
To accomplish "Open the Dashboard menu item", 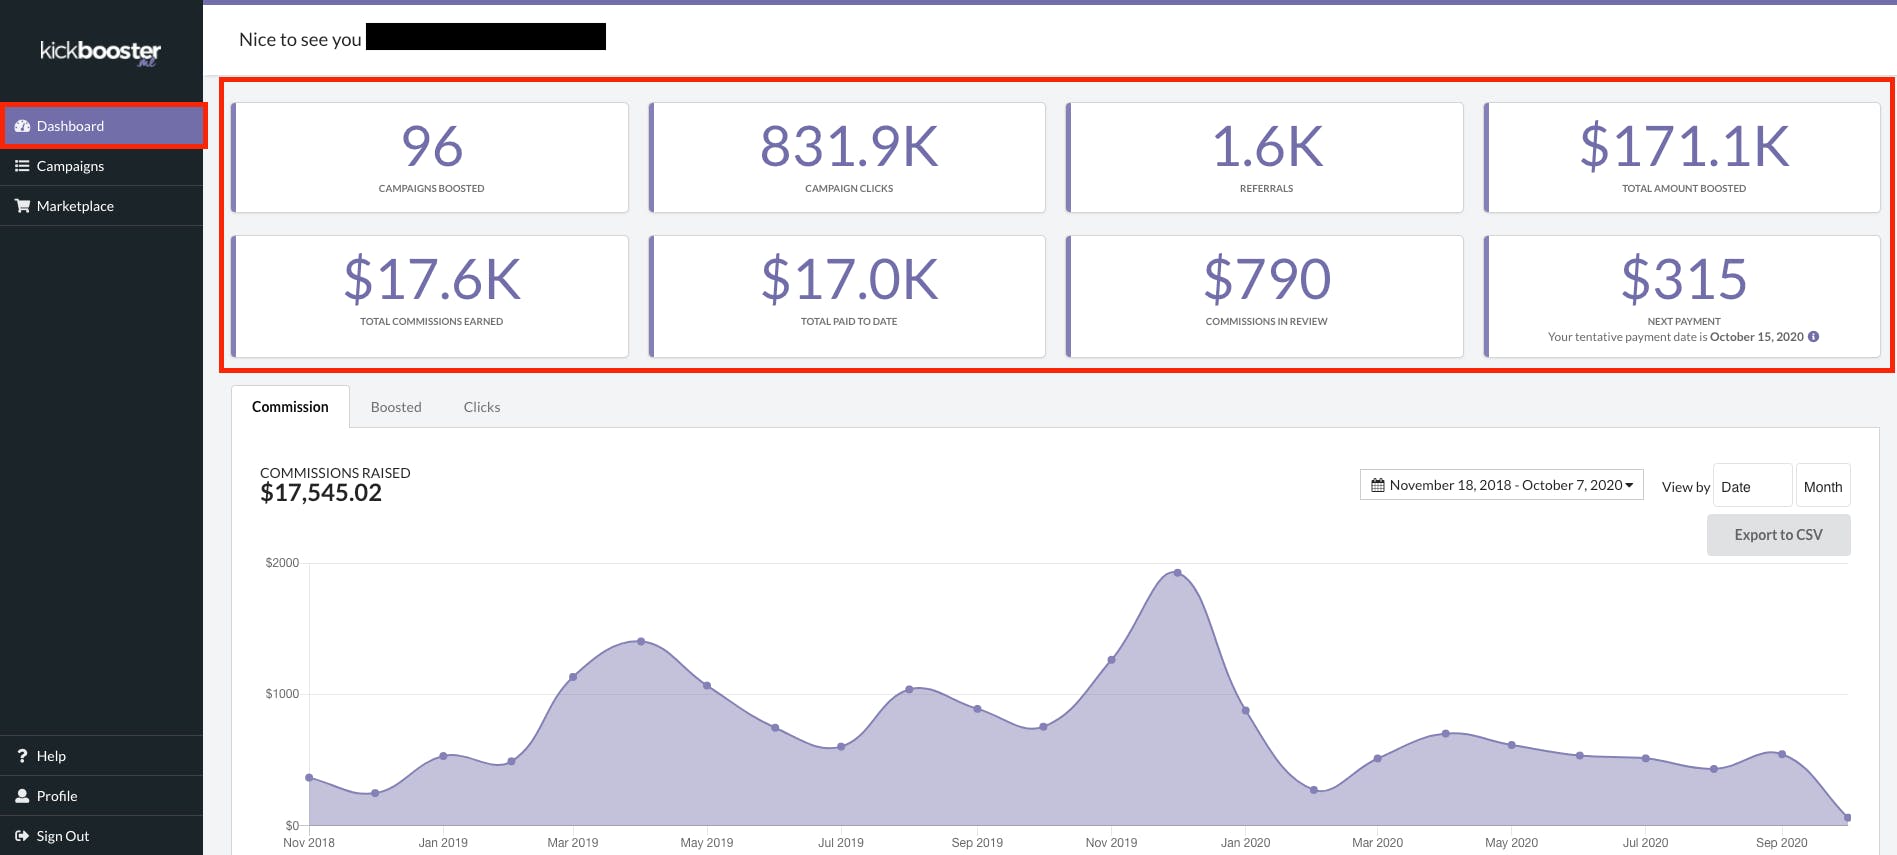I will [x=102, y=126].
